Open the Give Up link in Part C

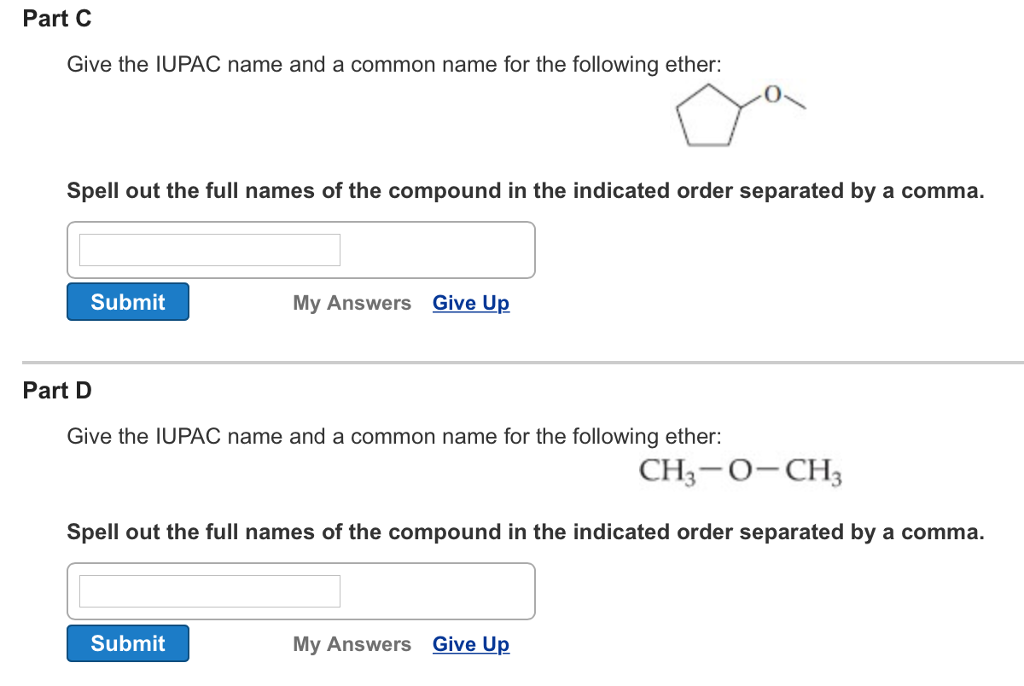point(470,302)
